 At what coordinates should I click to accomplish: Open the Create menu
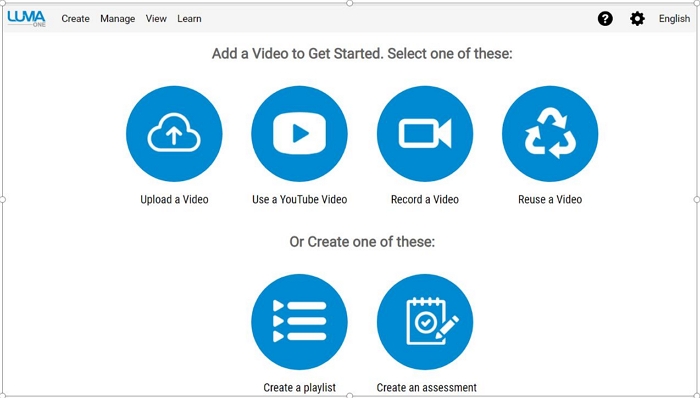[x=75, y=19]
